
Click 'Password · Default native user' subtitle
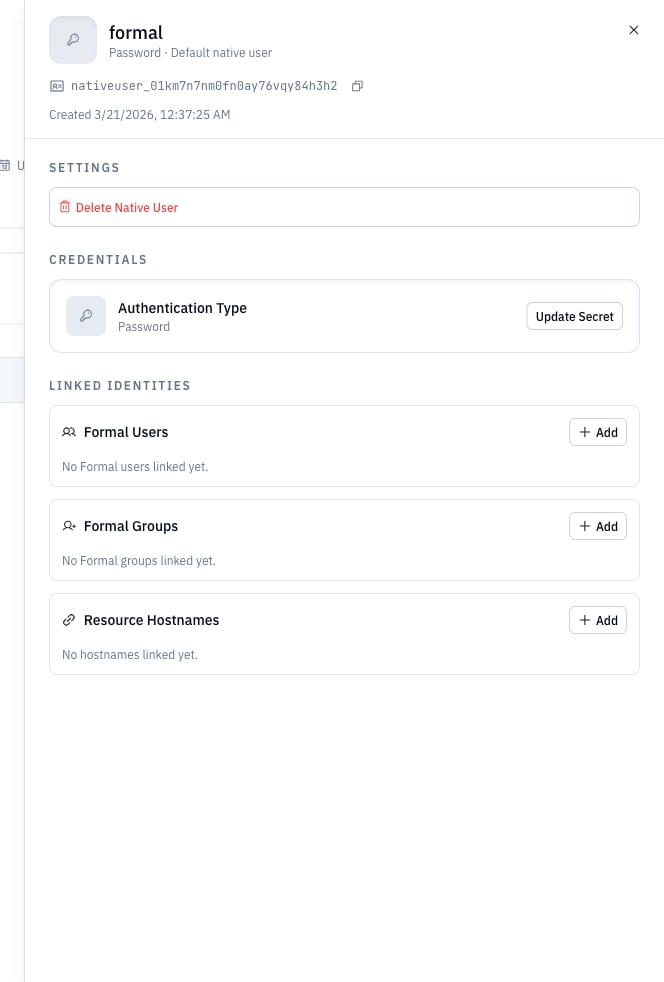[x=190, y=53]
